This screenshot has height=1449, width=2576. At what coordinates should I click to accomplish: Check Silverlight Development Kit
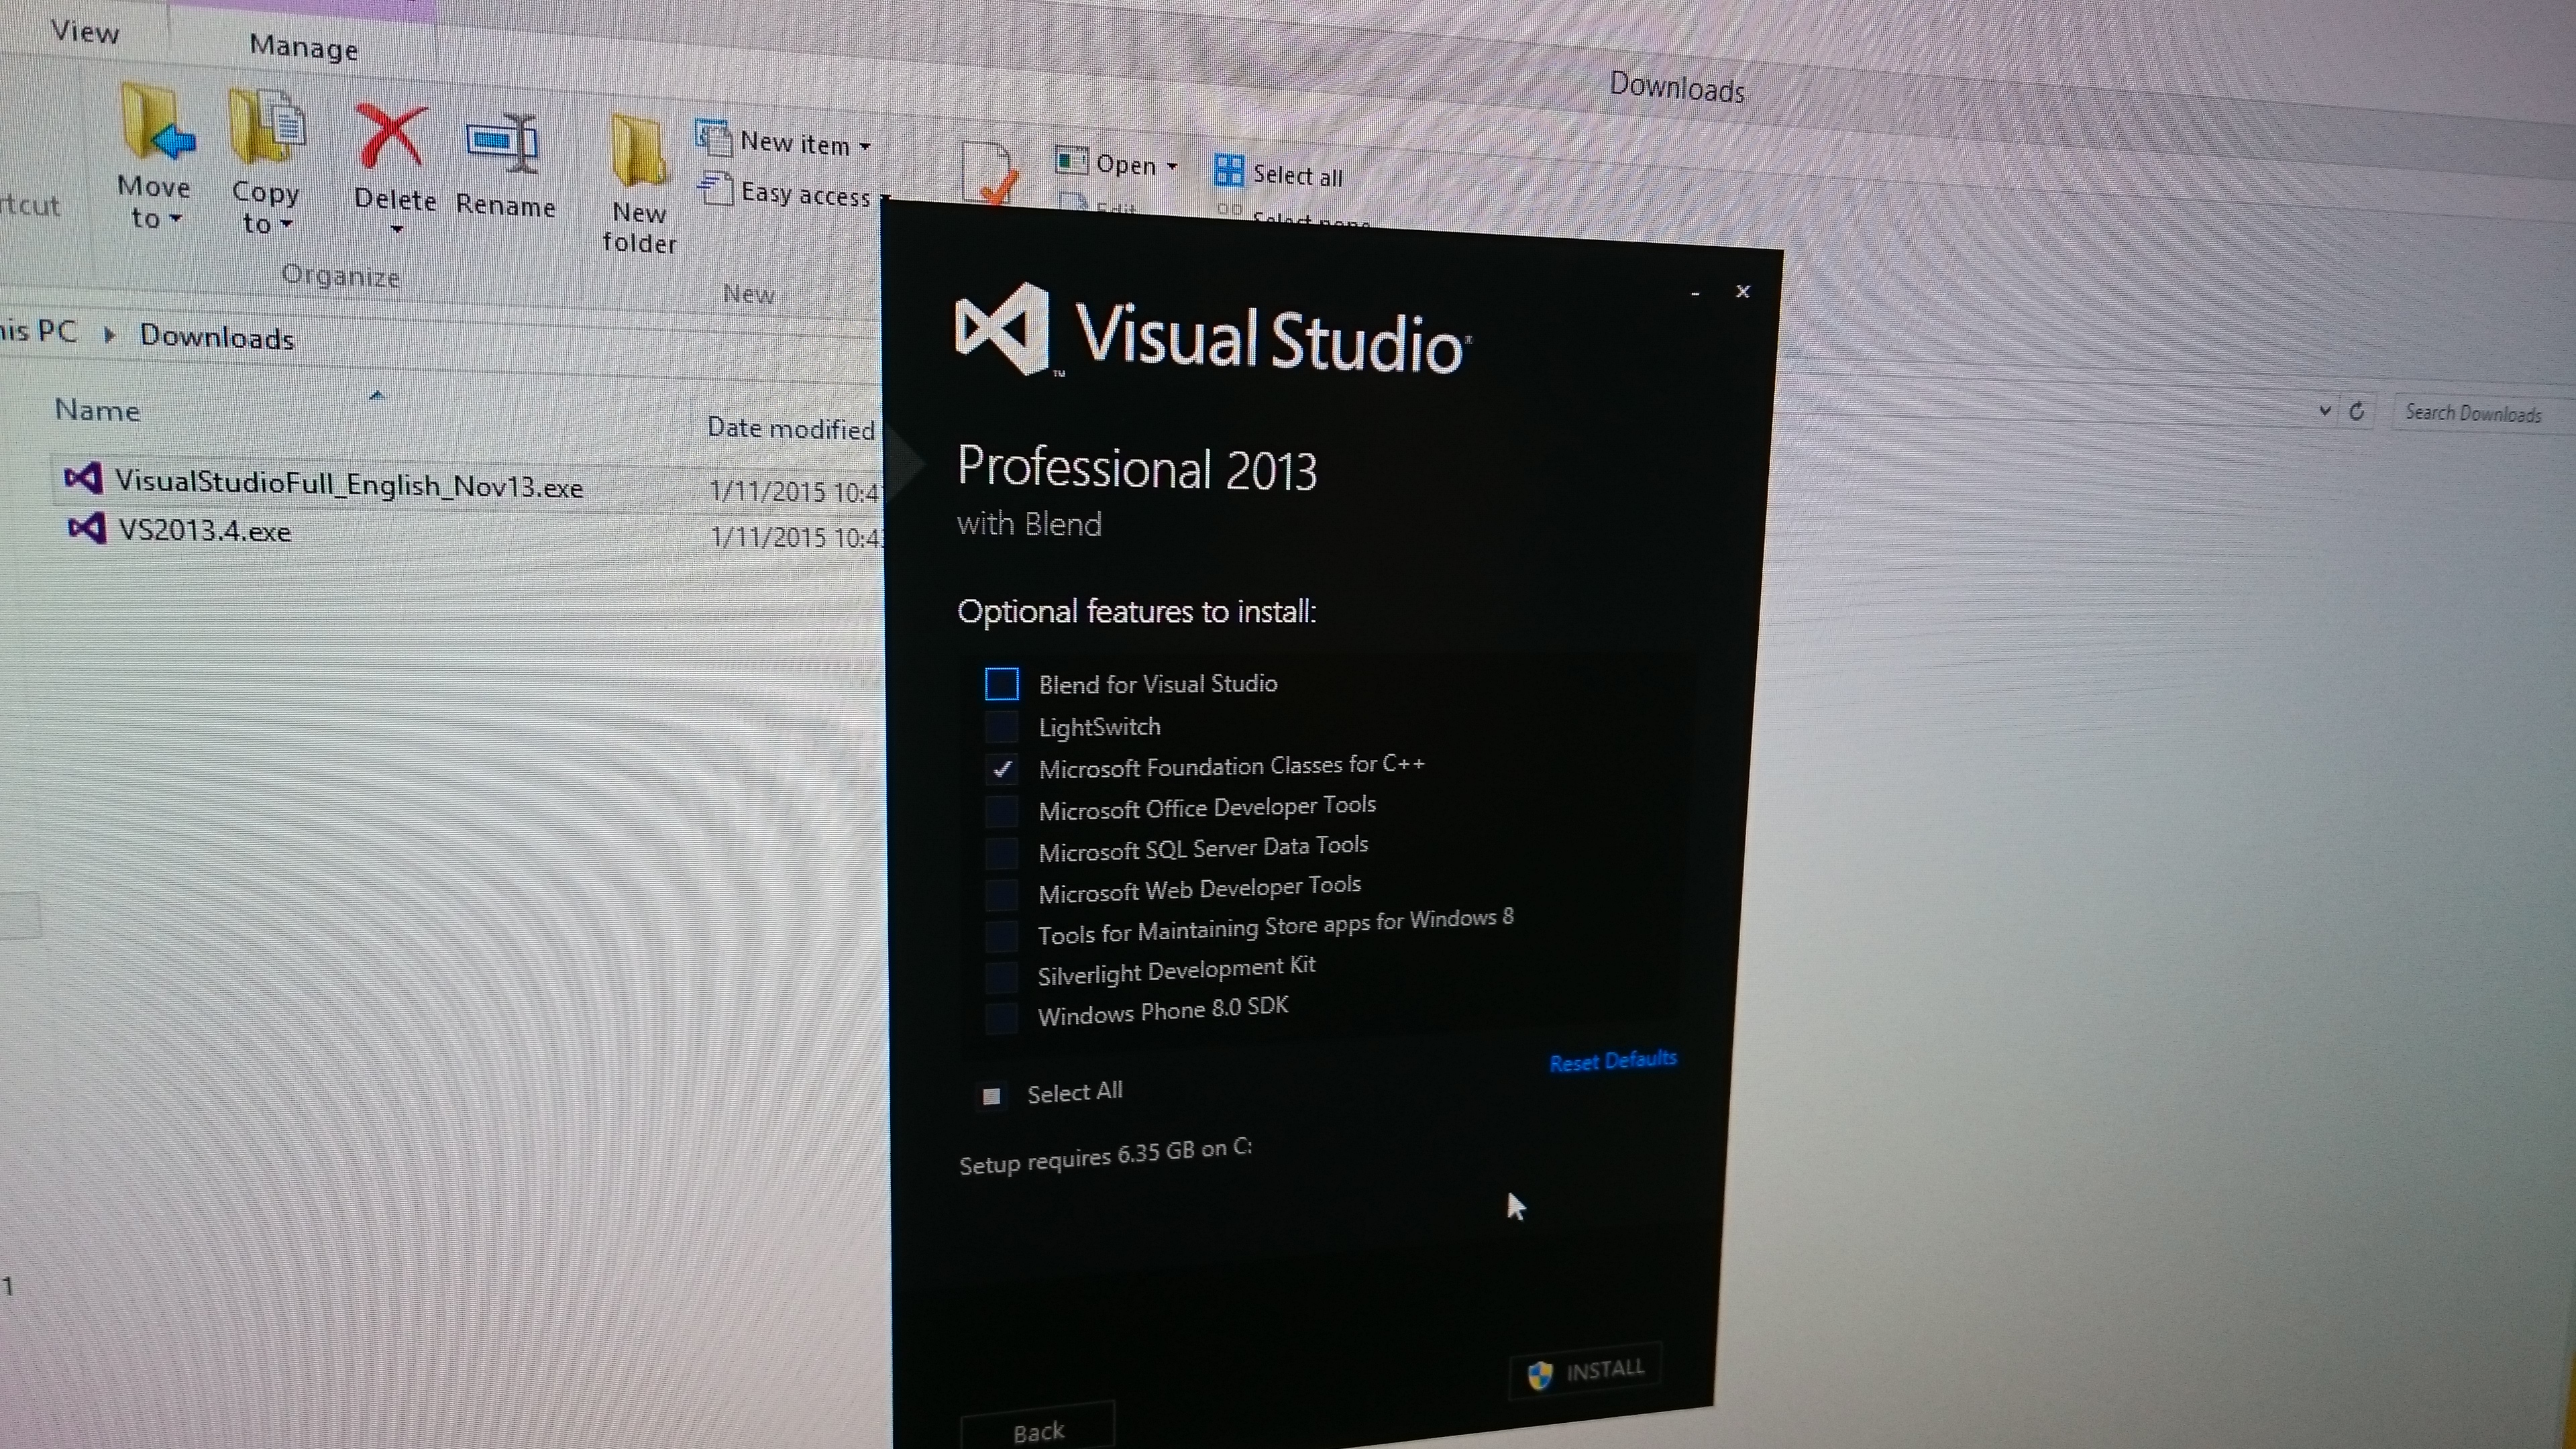point(1001,977)
